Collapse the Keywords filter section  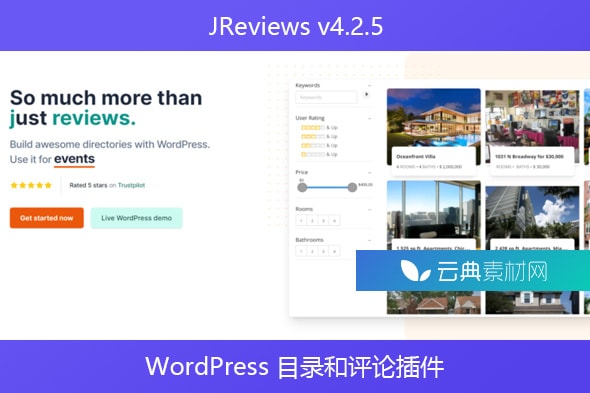point(370,85)
